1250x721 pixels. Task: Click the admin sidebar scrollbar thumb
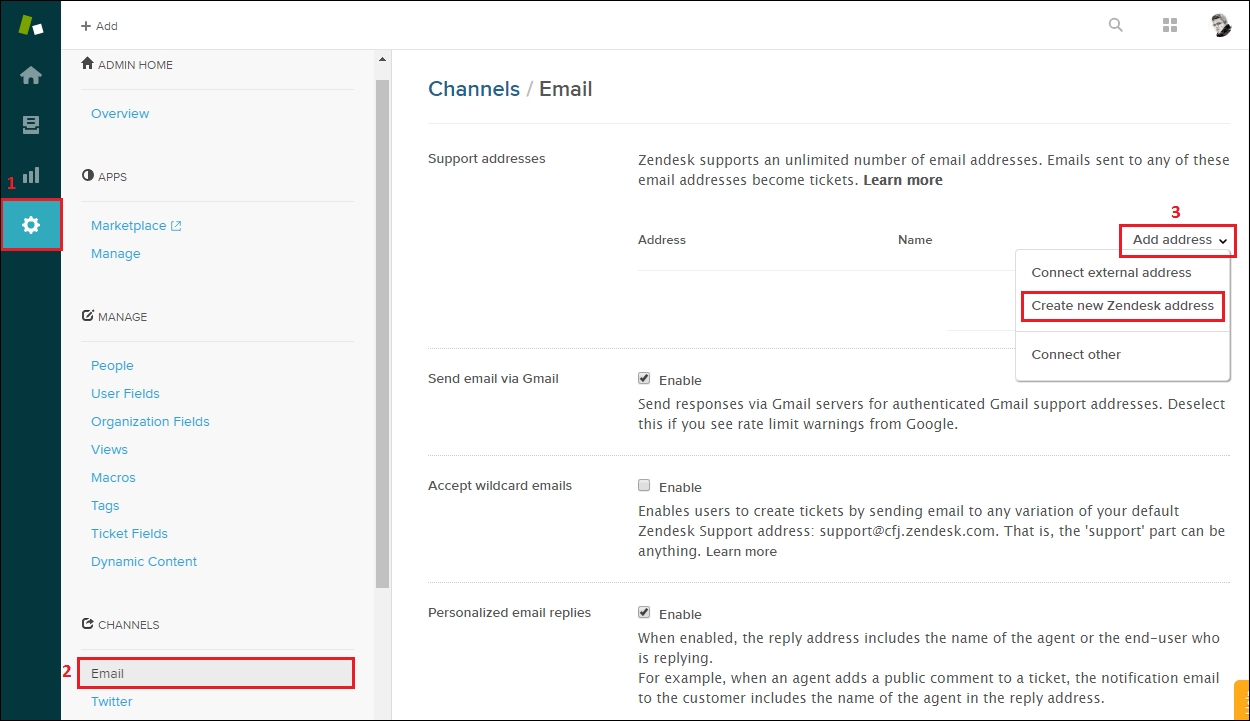point(382,333)
